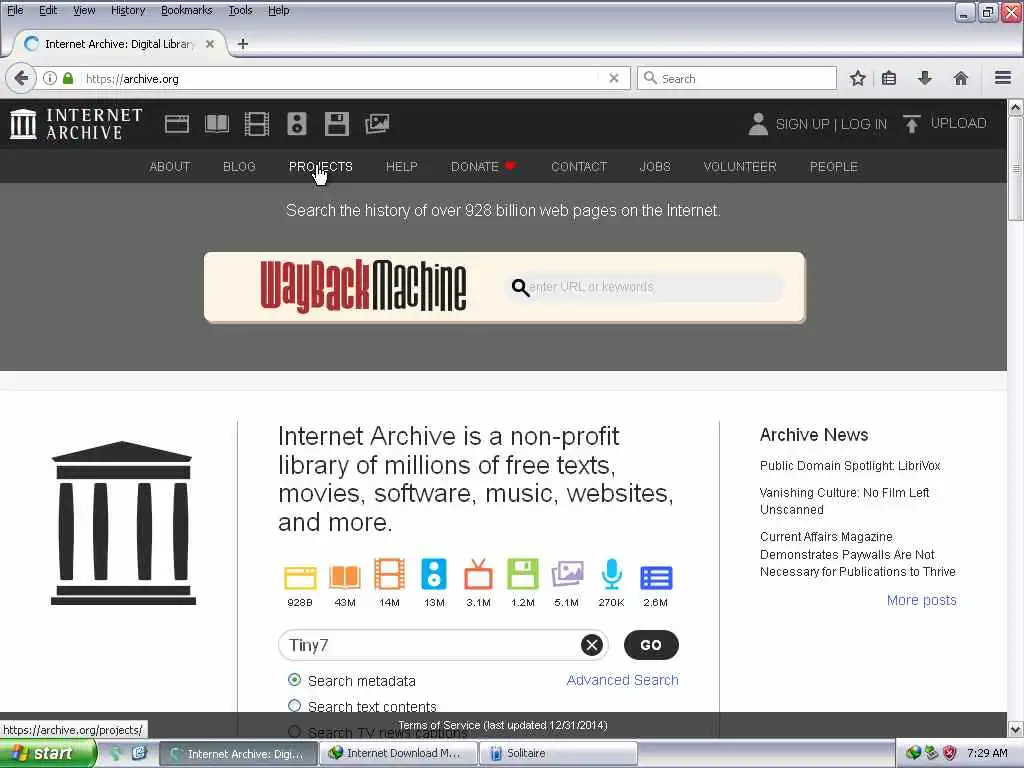Image resolution: width=1024 pixels, height=768 pixels.
Task: Open the View menu
Action: [x=84, y=10]
